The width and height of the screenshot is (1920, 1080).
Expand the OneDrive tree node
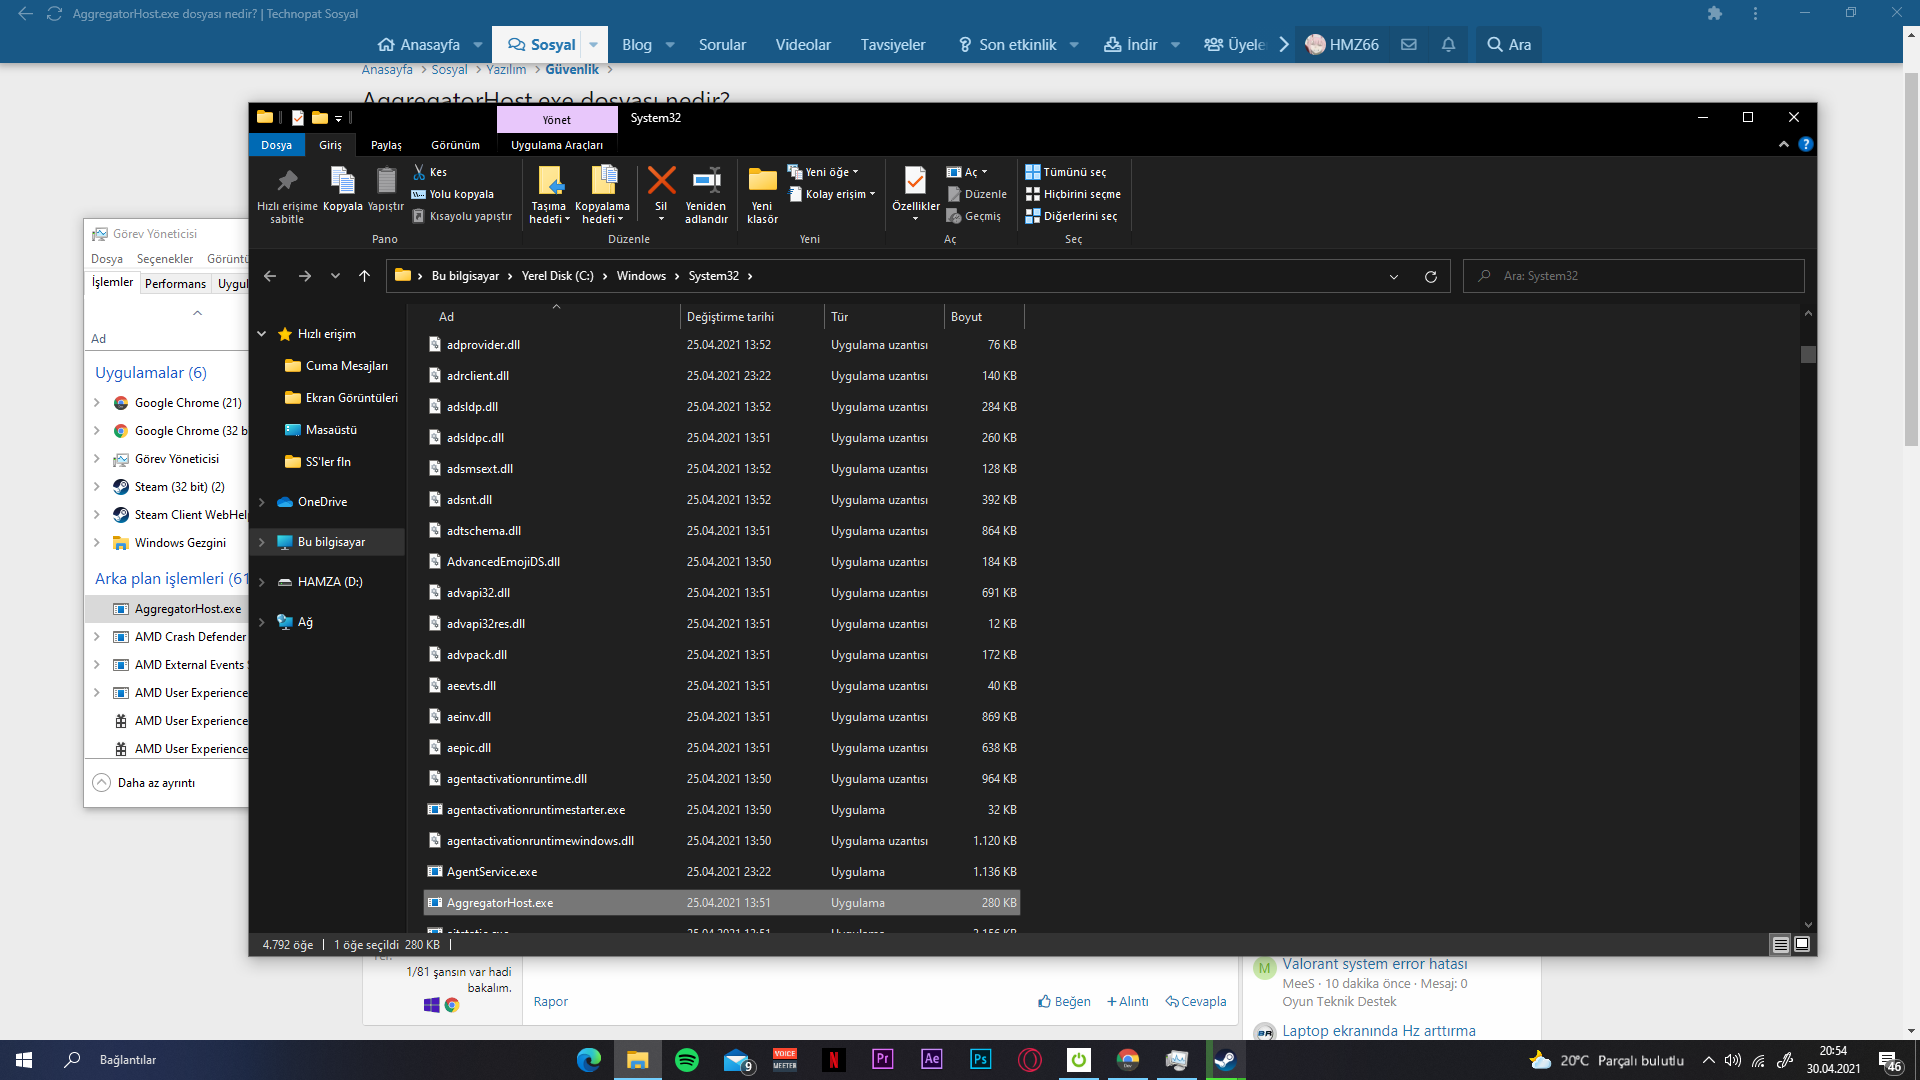262,502
